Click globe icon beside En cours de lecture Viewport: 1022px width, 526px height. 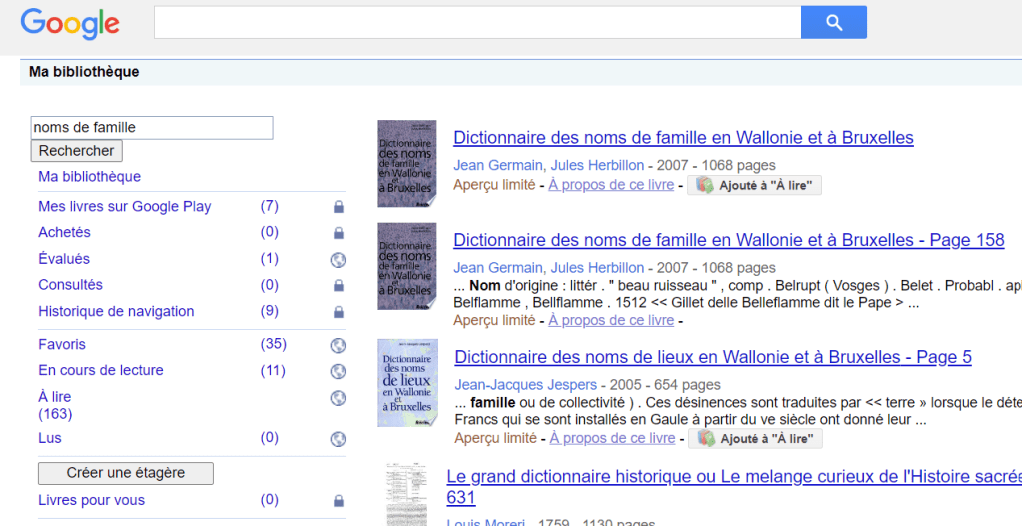click(338, 371)
